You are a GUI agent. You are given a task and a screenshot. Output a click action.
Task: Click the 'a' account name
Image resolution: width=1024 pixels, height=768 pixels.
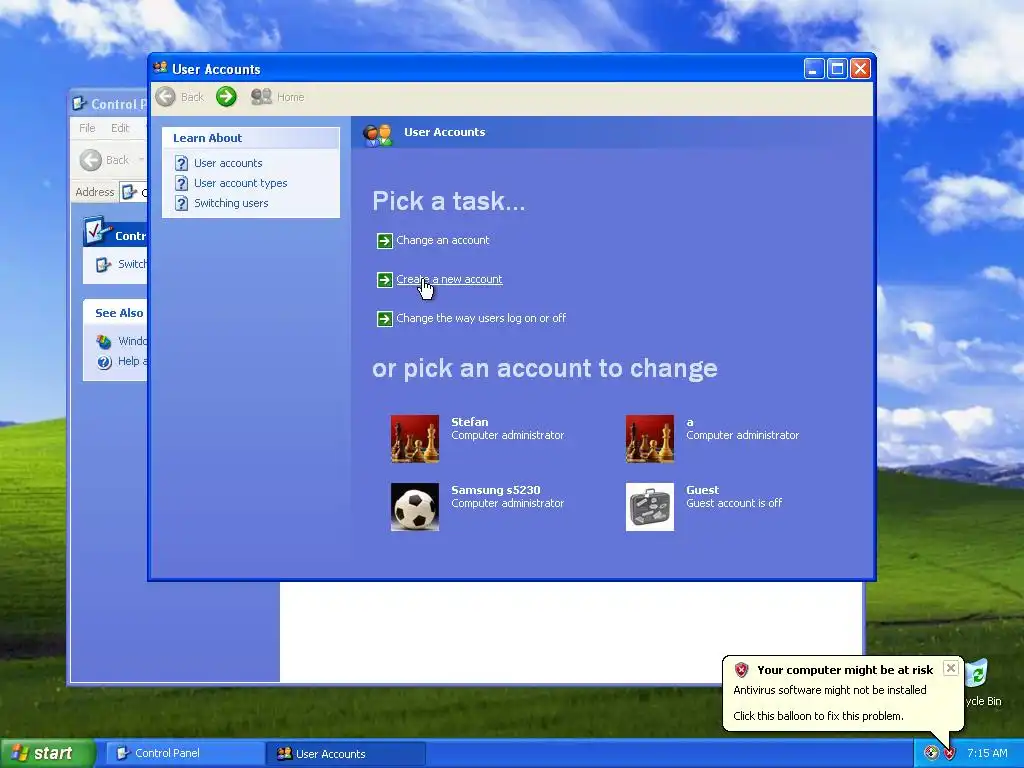[690, 423]
